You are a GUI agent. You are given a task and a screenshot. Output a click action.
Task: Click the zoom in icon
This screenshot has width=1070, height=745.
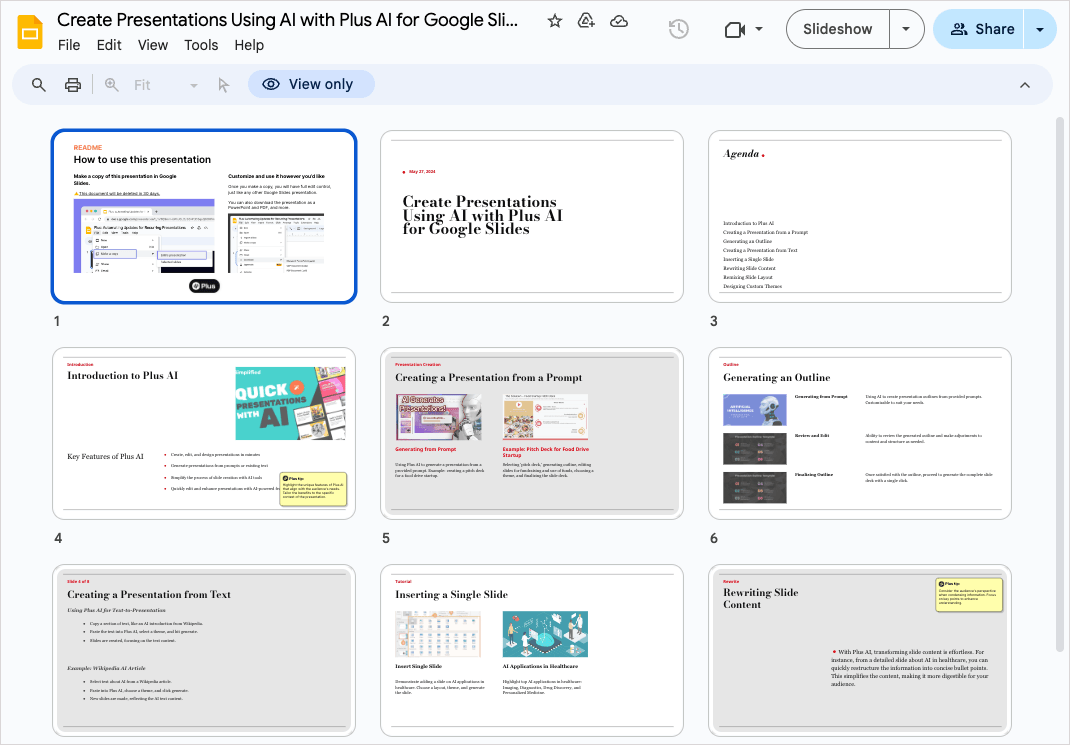tap(111, 85)
